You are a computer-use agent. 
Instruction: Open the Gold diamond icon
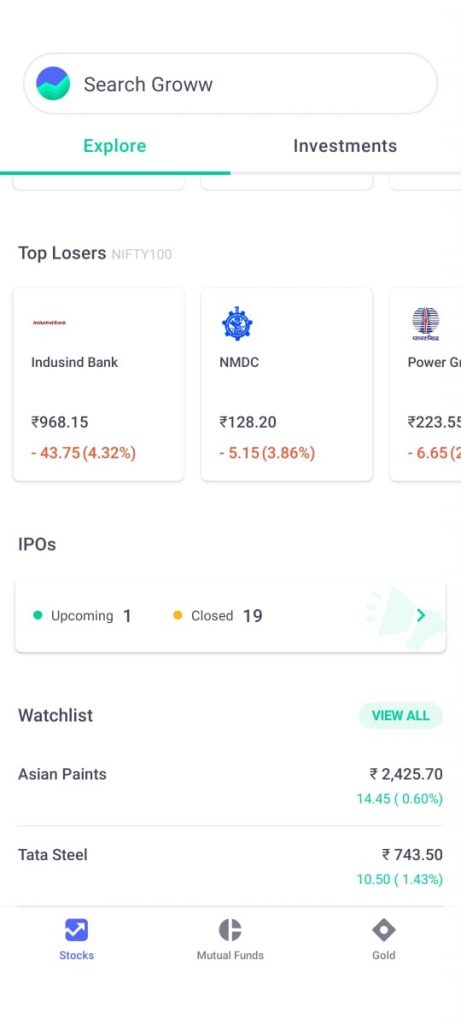(x=383, y=930)
